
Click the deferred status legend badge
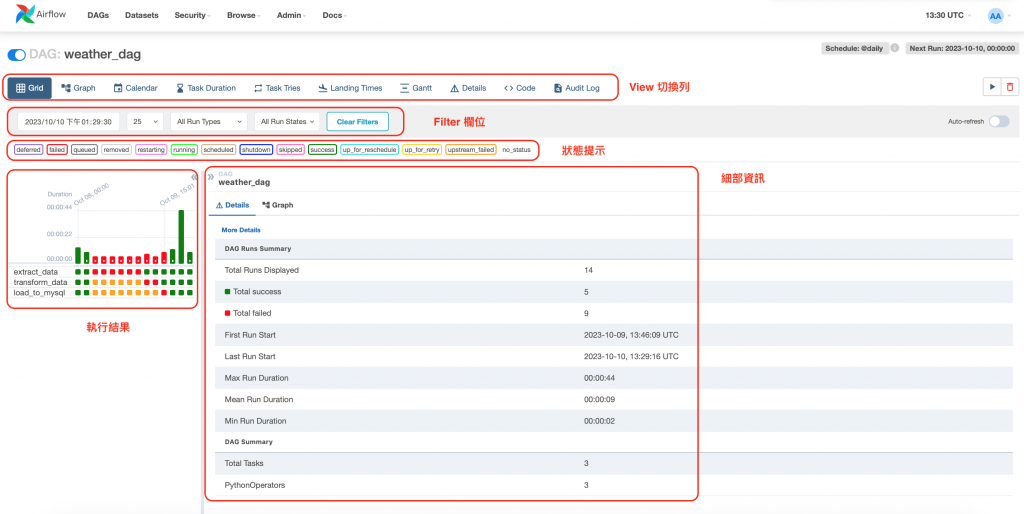pos(28,150)
